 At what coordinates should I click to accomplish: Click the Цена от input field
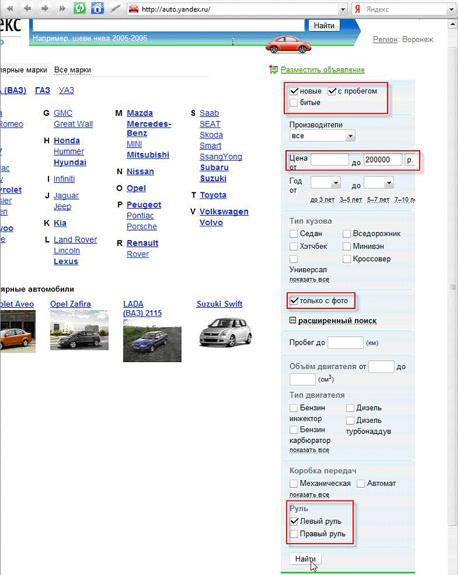[330, 160]
